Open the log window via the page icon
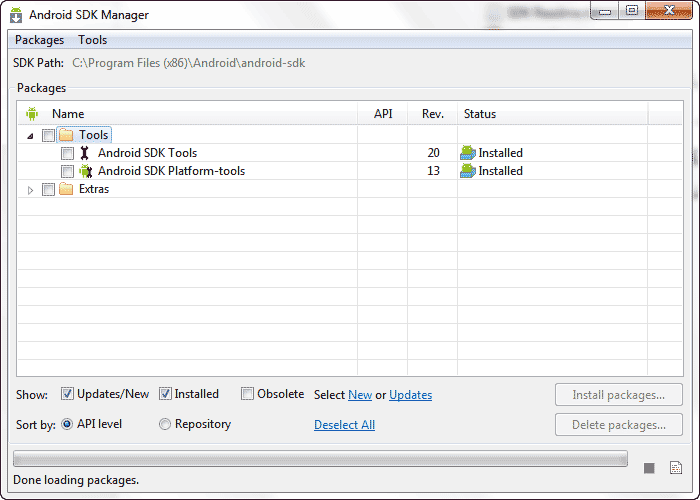This screenshot has height=500, width=700. [x=676, y=467]
